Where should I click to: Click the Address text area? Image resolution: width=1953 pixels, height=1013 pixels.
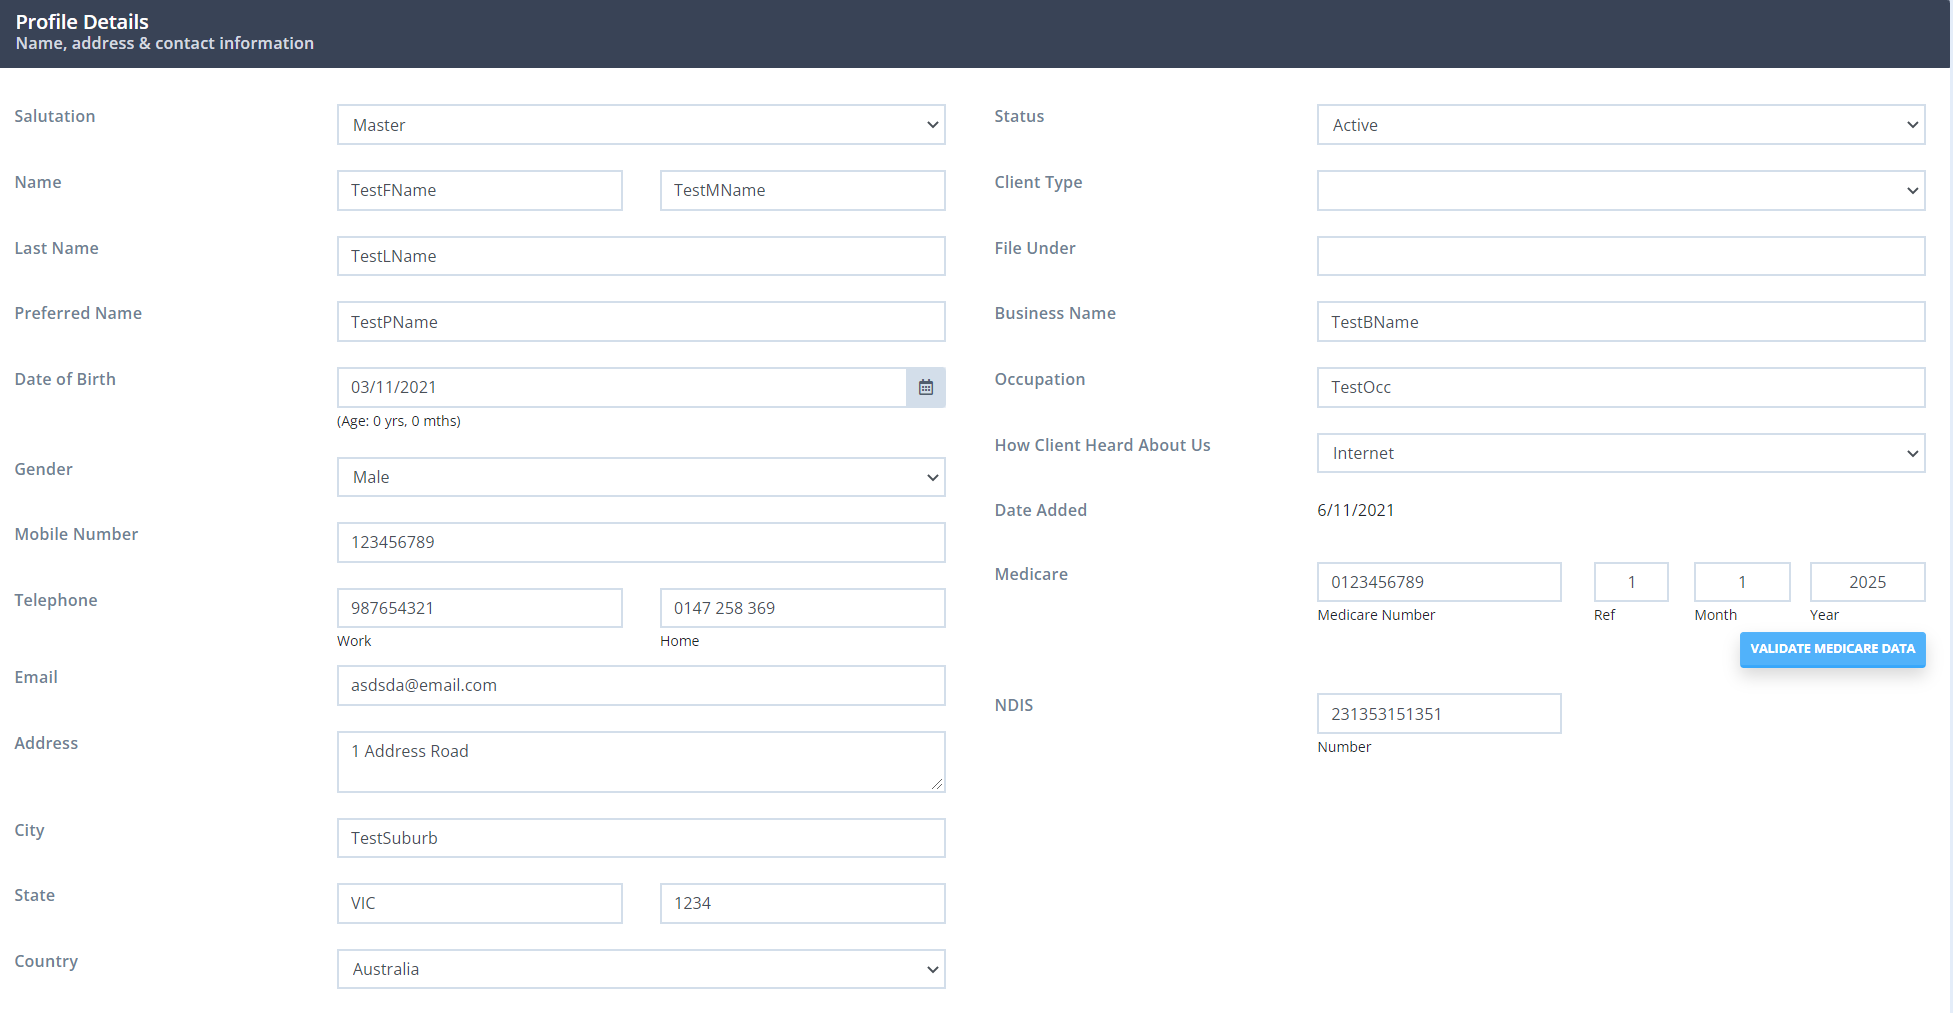click(641, 762)
